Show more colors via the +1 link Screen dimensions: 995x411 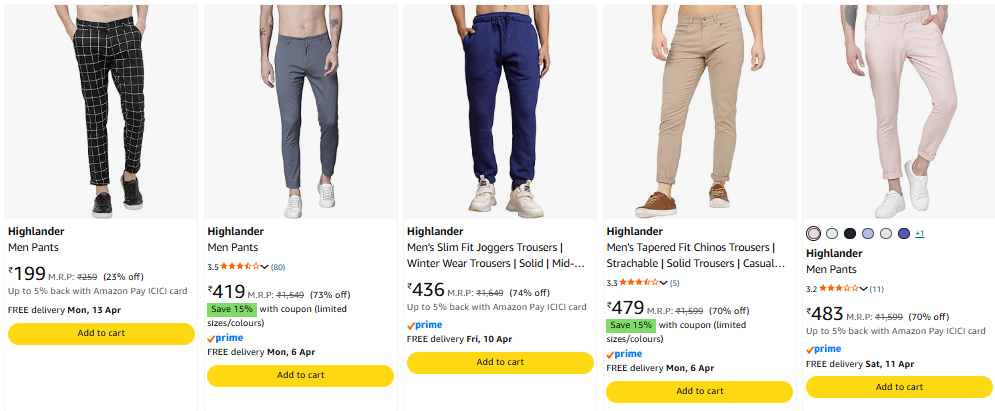point(919,234)
